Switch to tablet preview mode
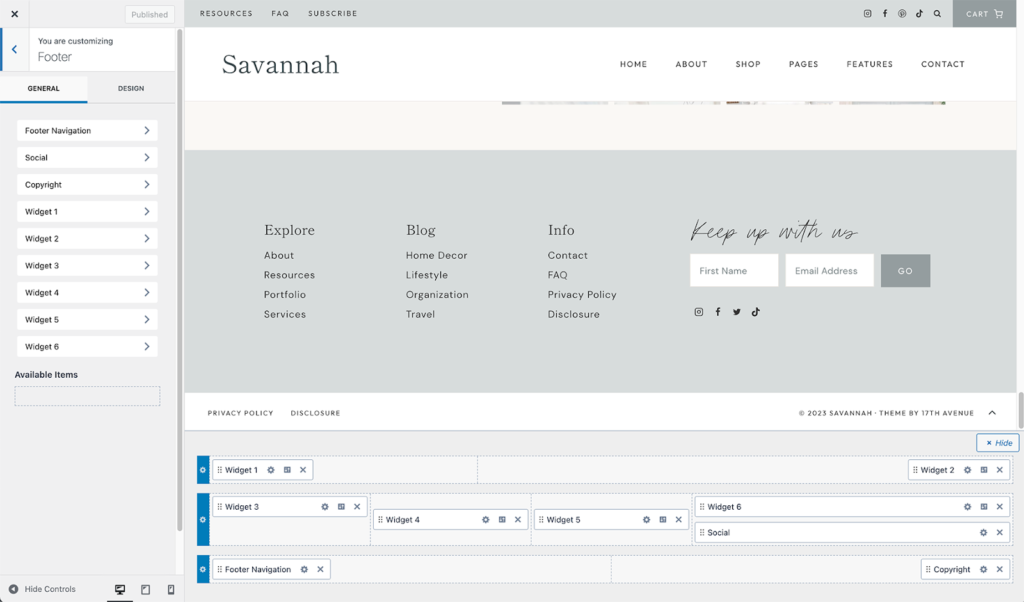The image size is (1024, 602). pos(145,590)
